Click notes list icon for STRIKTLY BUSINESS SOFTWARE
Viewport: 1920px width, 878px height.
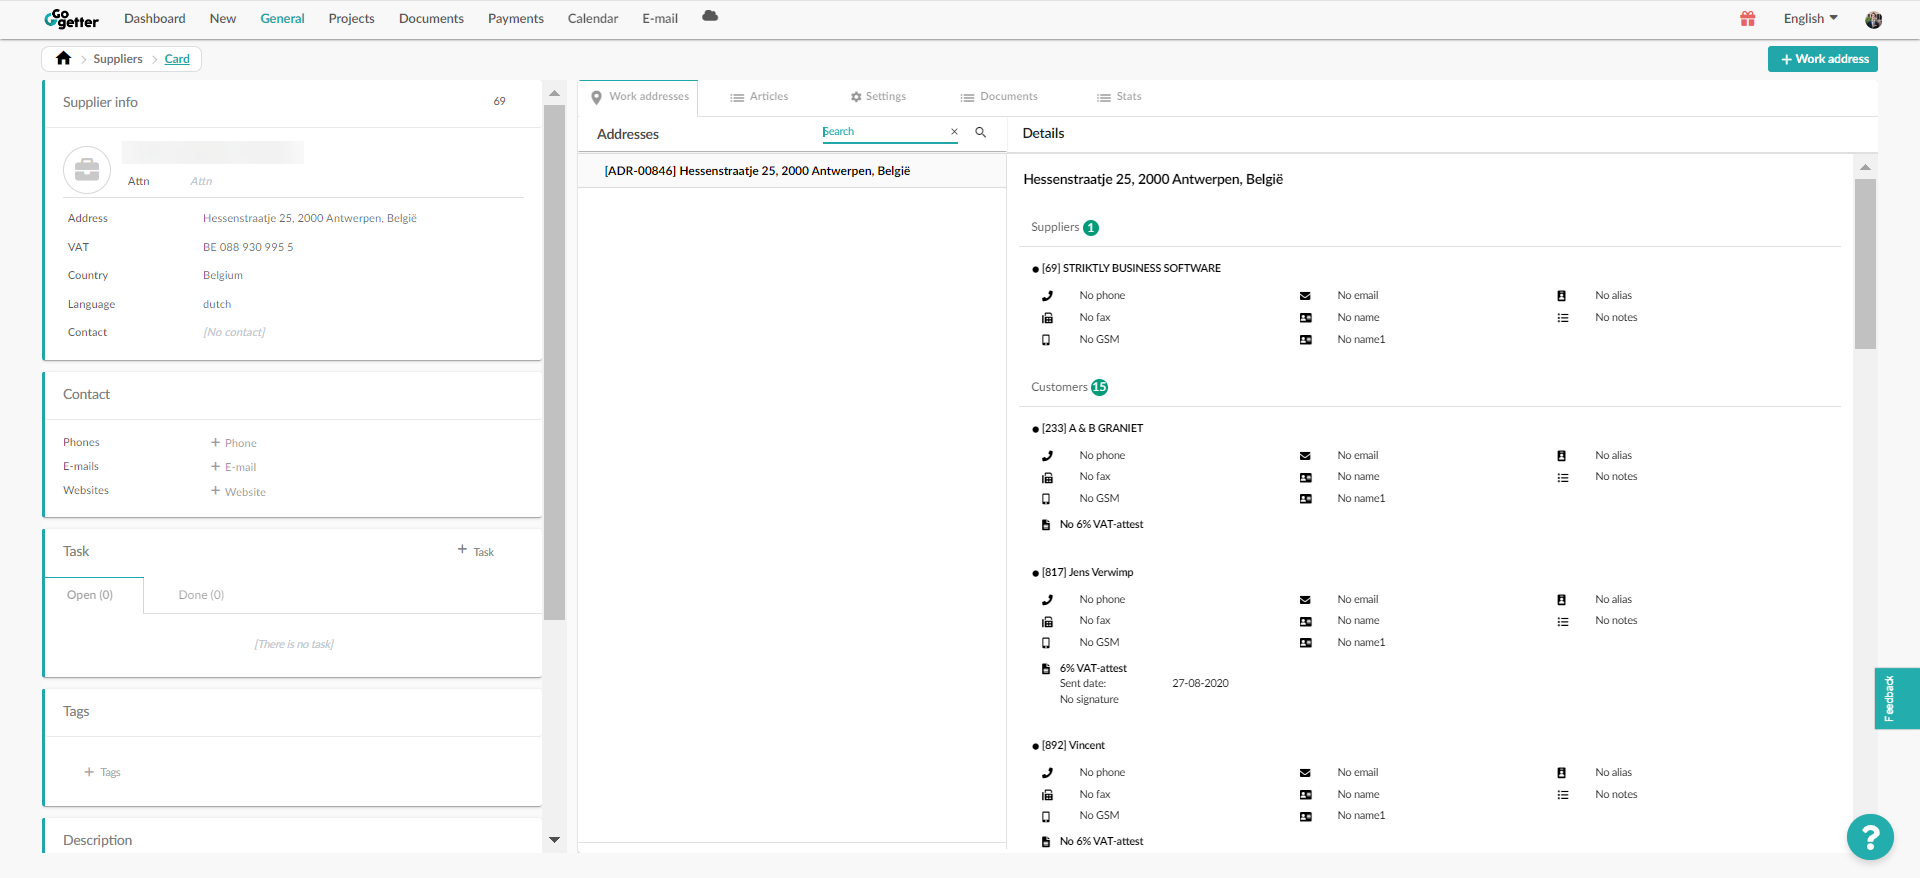[1562, 318]
